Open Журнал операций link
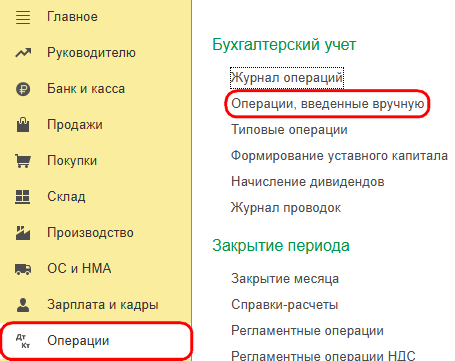 click(x=287, y=78)
